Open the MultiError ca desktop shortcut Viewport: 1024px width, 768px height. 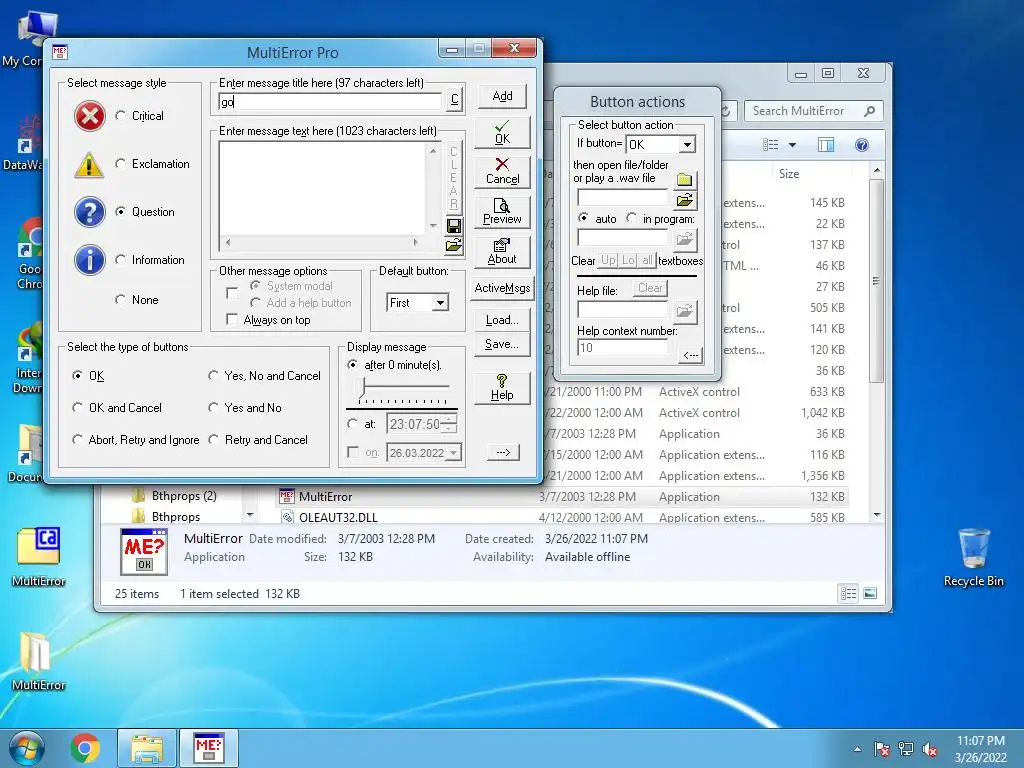point(39,555)
